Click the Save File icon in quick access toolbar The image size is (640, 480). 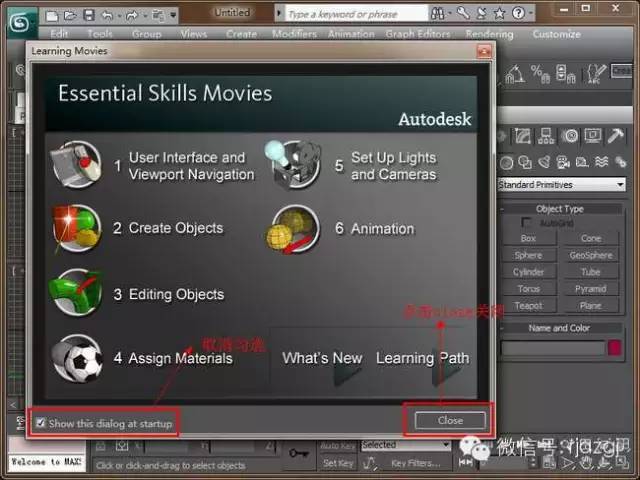click(89, 16)
